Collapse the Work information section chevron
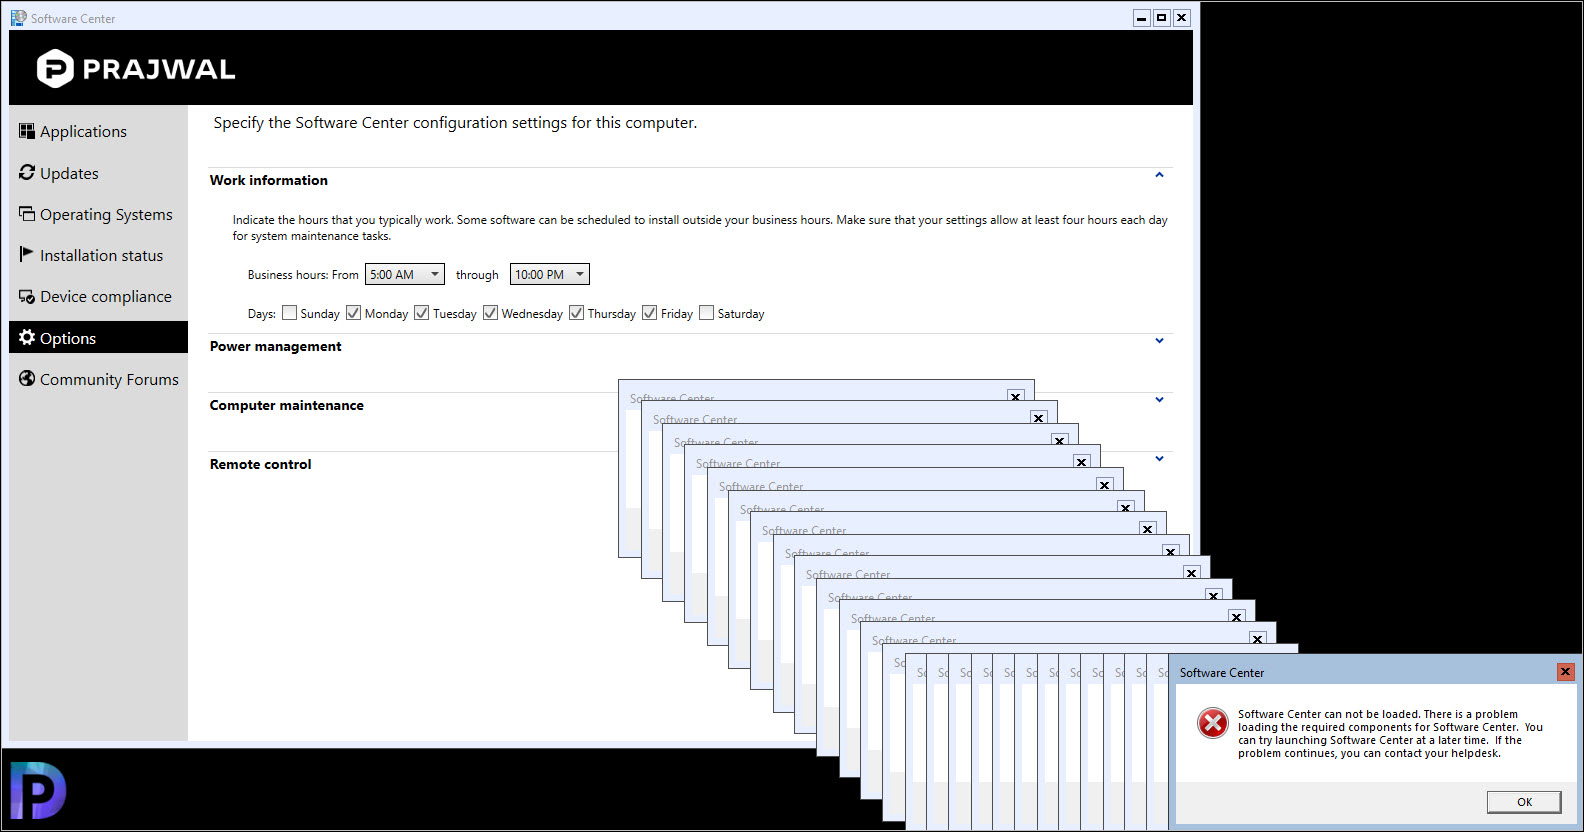The image size is (1584, 832). pos(1160,175)
